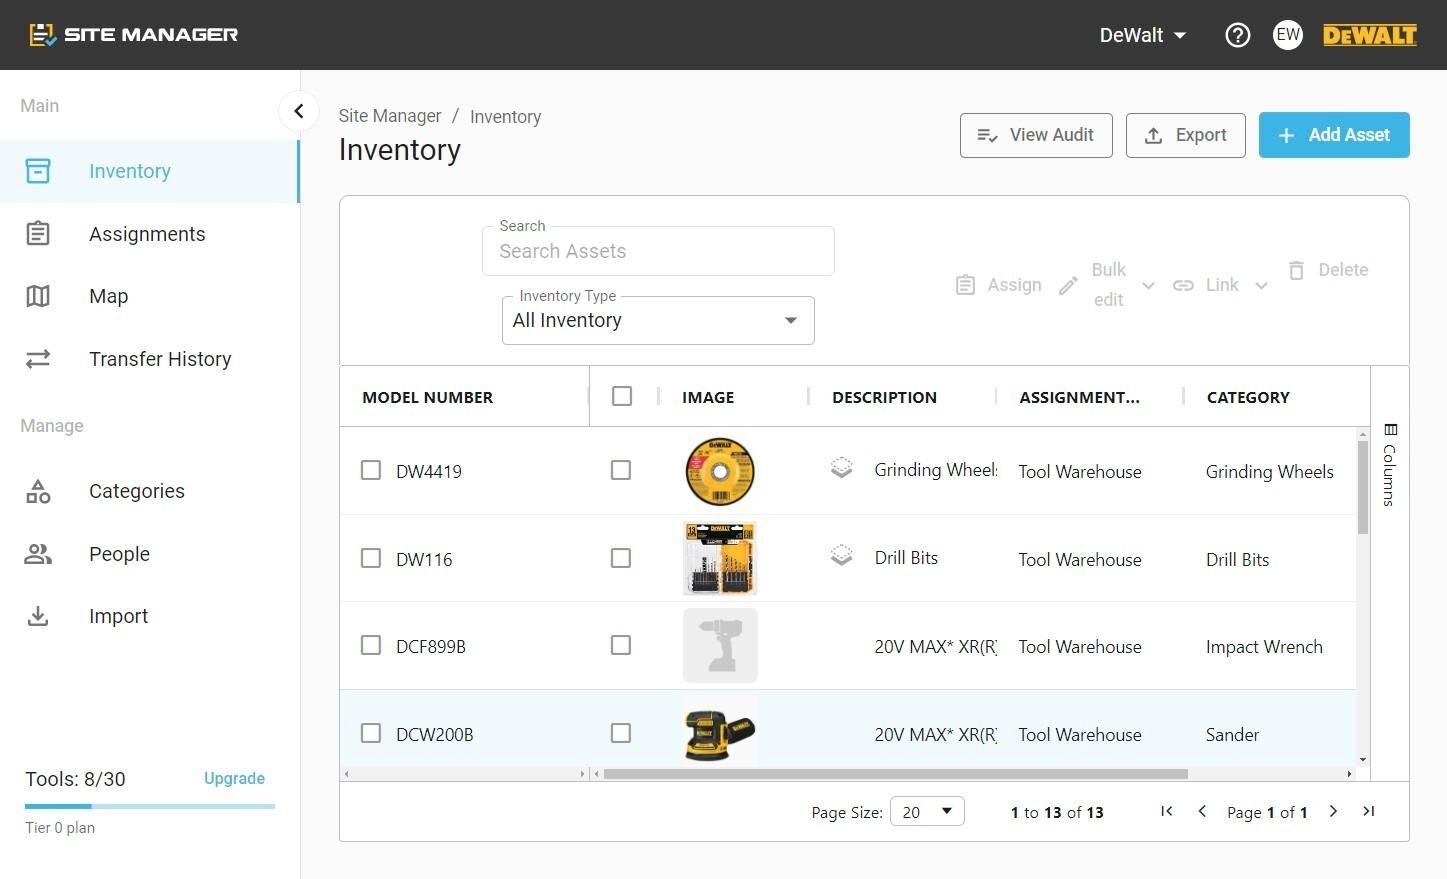Click the Add Asset button

click(x=1334, y=135)
